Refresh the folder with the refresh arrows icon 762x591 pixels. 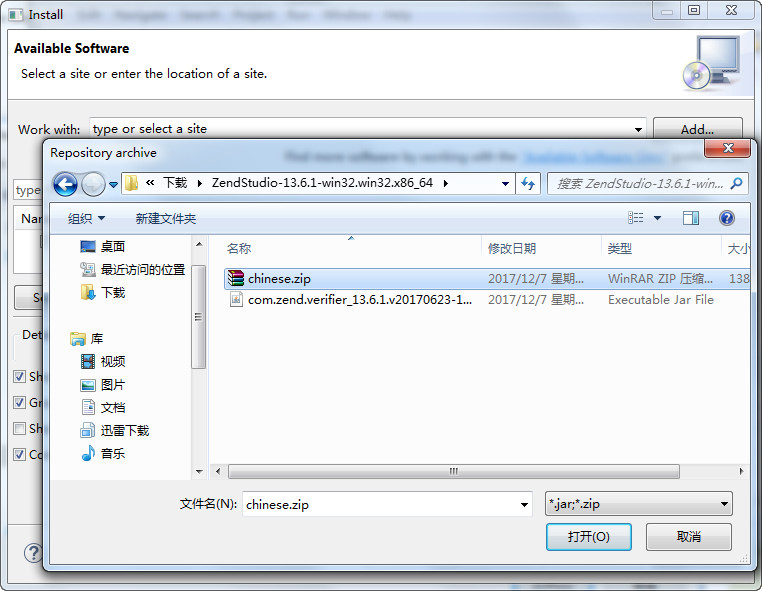[x=528, y=183]
